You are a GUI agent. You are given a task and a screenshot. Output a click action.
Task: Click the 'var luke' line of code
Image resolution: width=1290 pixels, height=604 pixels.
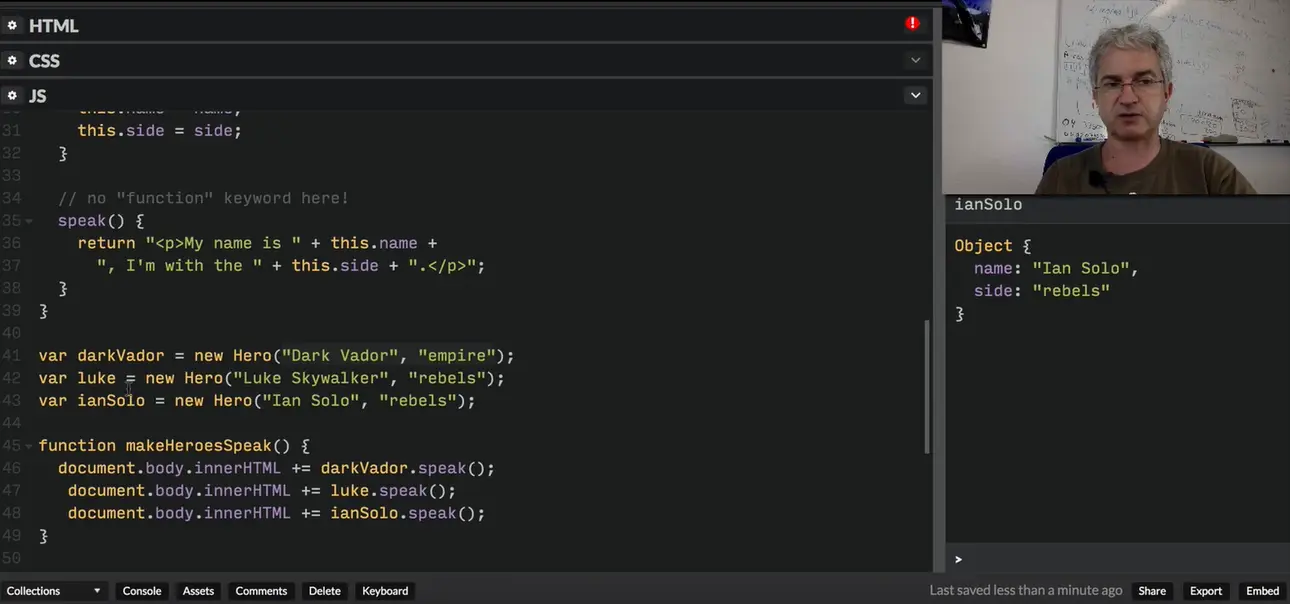272,378
